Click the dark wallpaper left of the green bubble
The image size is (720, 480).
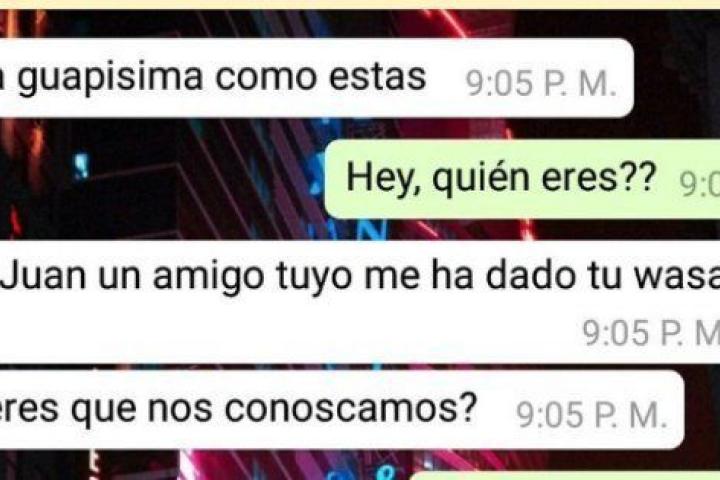point(161,179)
